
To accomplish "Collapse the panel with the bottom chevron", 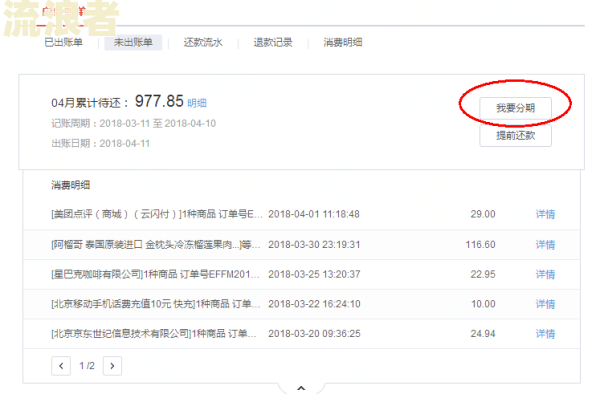I will (x=301, y=388).
